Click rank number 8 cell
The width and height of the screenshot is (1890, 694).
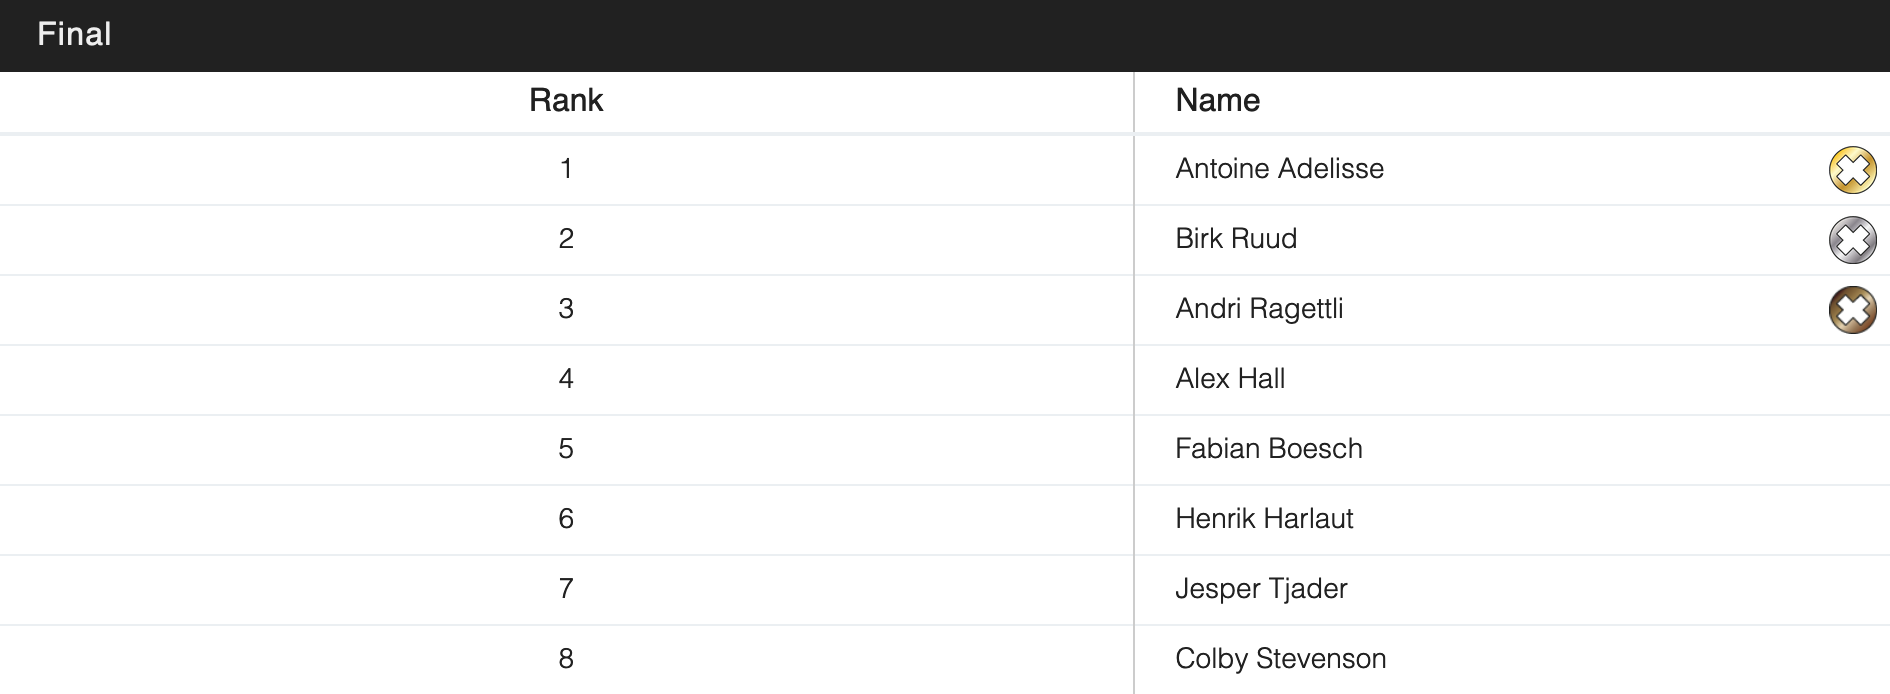pyautogui.click(x=566, y=659)
